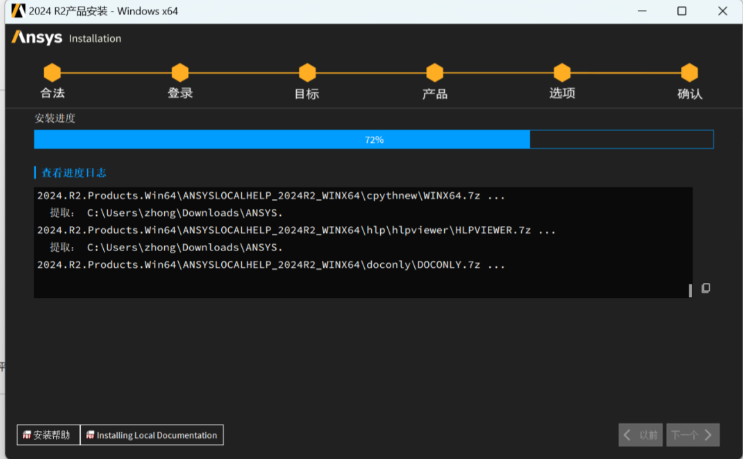
Task: Select the 选项 step hexagon
Action: pyautogui.click(x=562, y=73)
